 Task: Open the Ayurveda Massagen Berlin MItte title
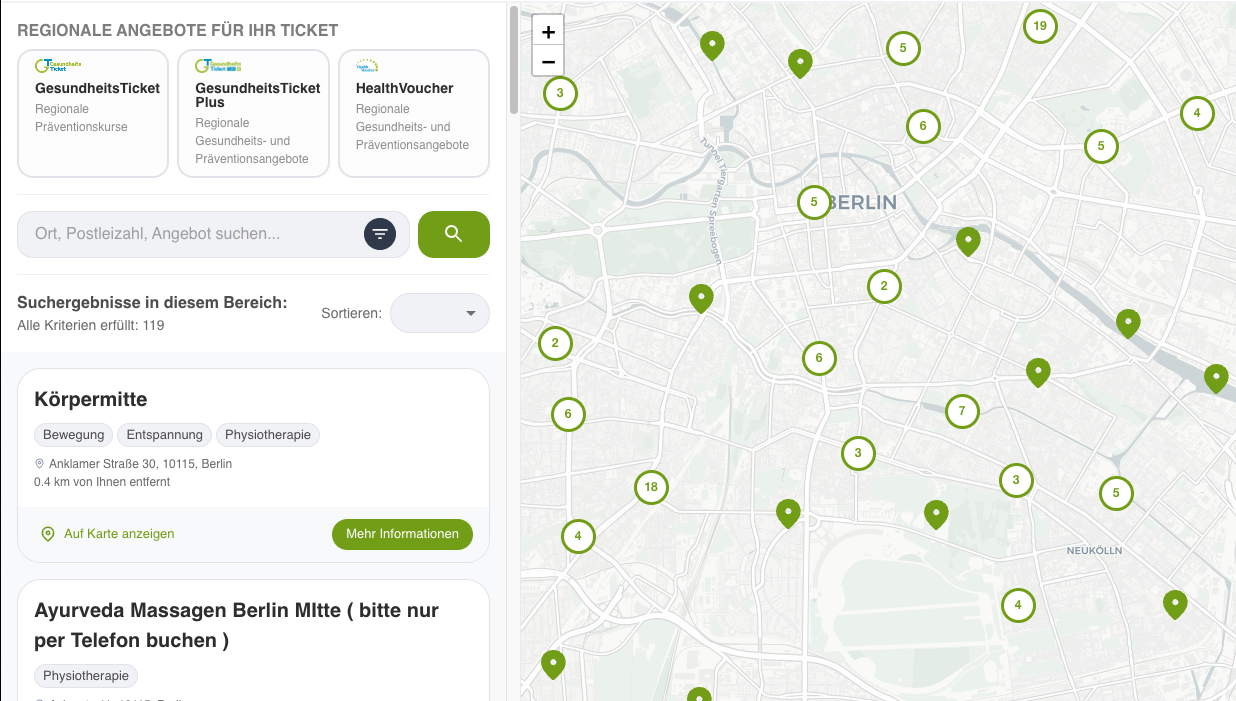coord(237,625)
